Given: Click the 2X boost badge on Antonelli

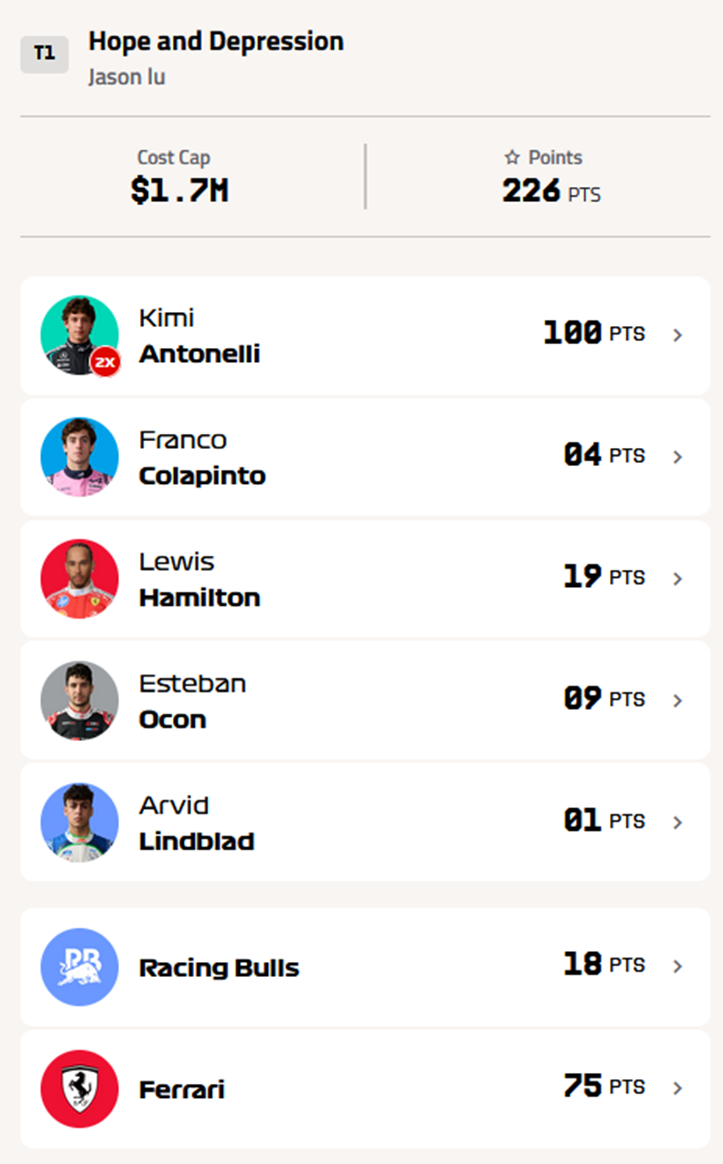Looking at the screenshot, I should click(104, 361).
